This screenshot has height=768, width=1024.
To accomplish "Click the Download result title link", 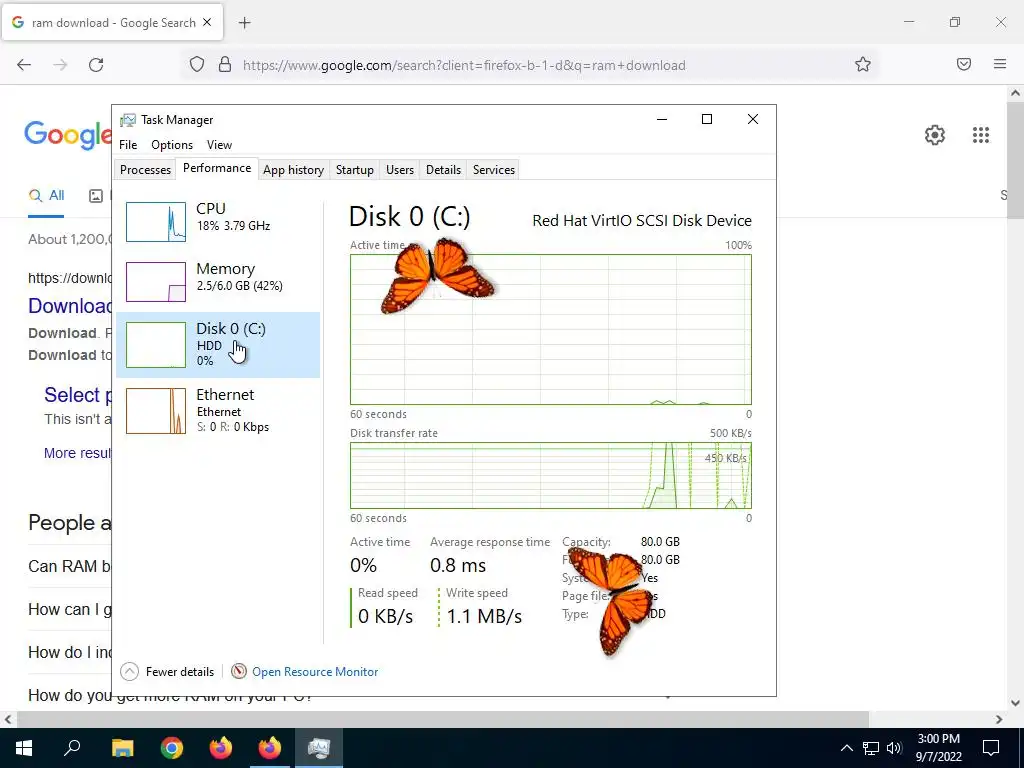I will (x=70, y=306).
